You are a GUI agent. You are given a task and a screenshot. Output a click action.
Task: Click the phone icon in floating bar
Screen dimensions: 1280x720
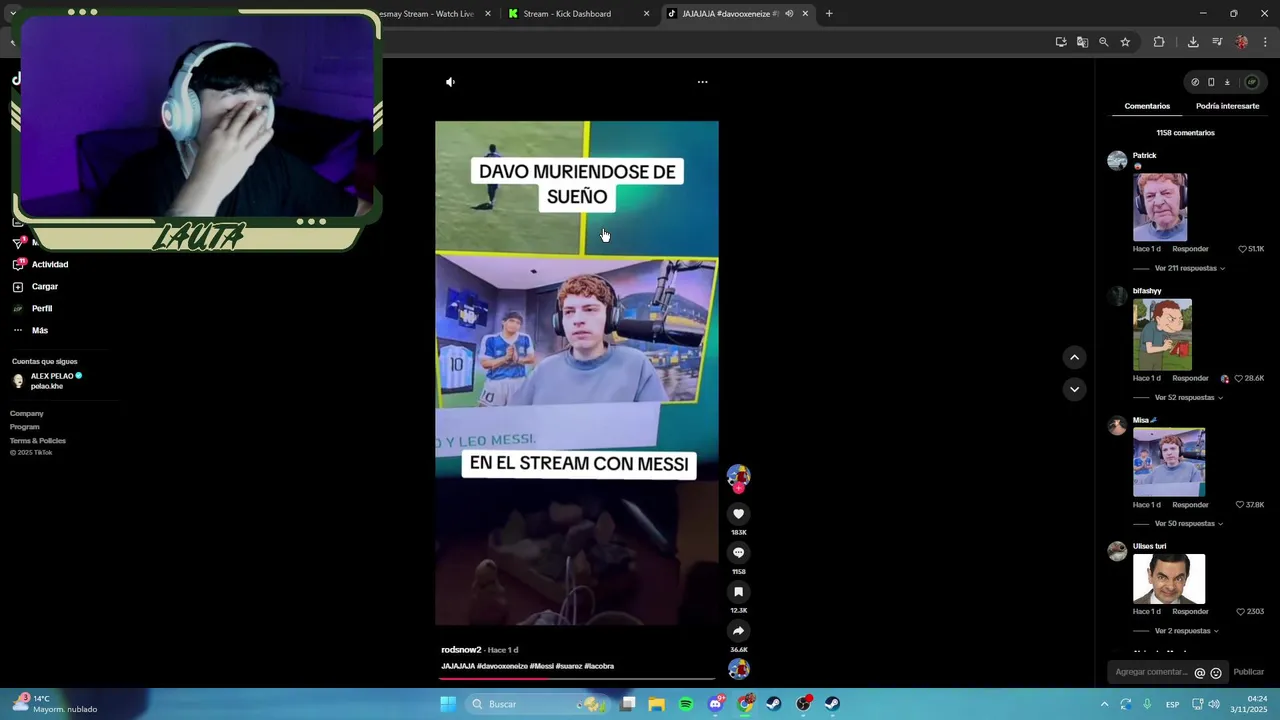[1211, 82]
